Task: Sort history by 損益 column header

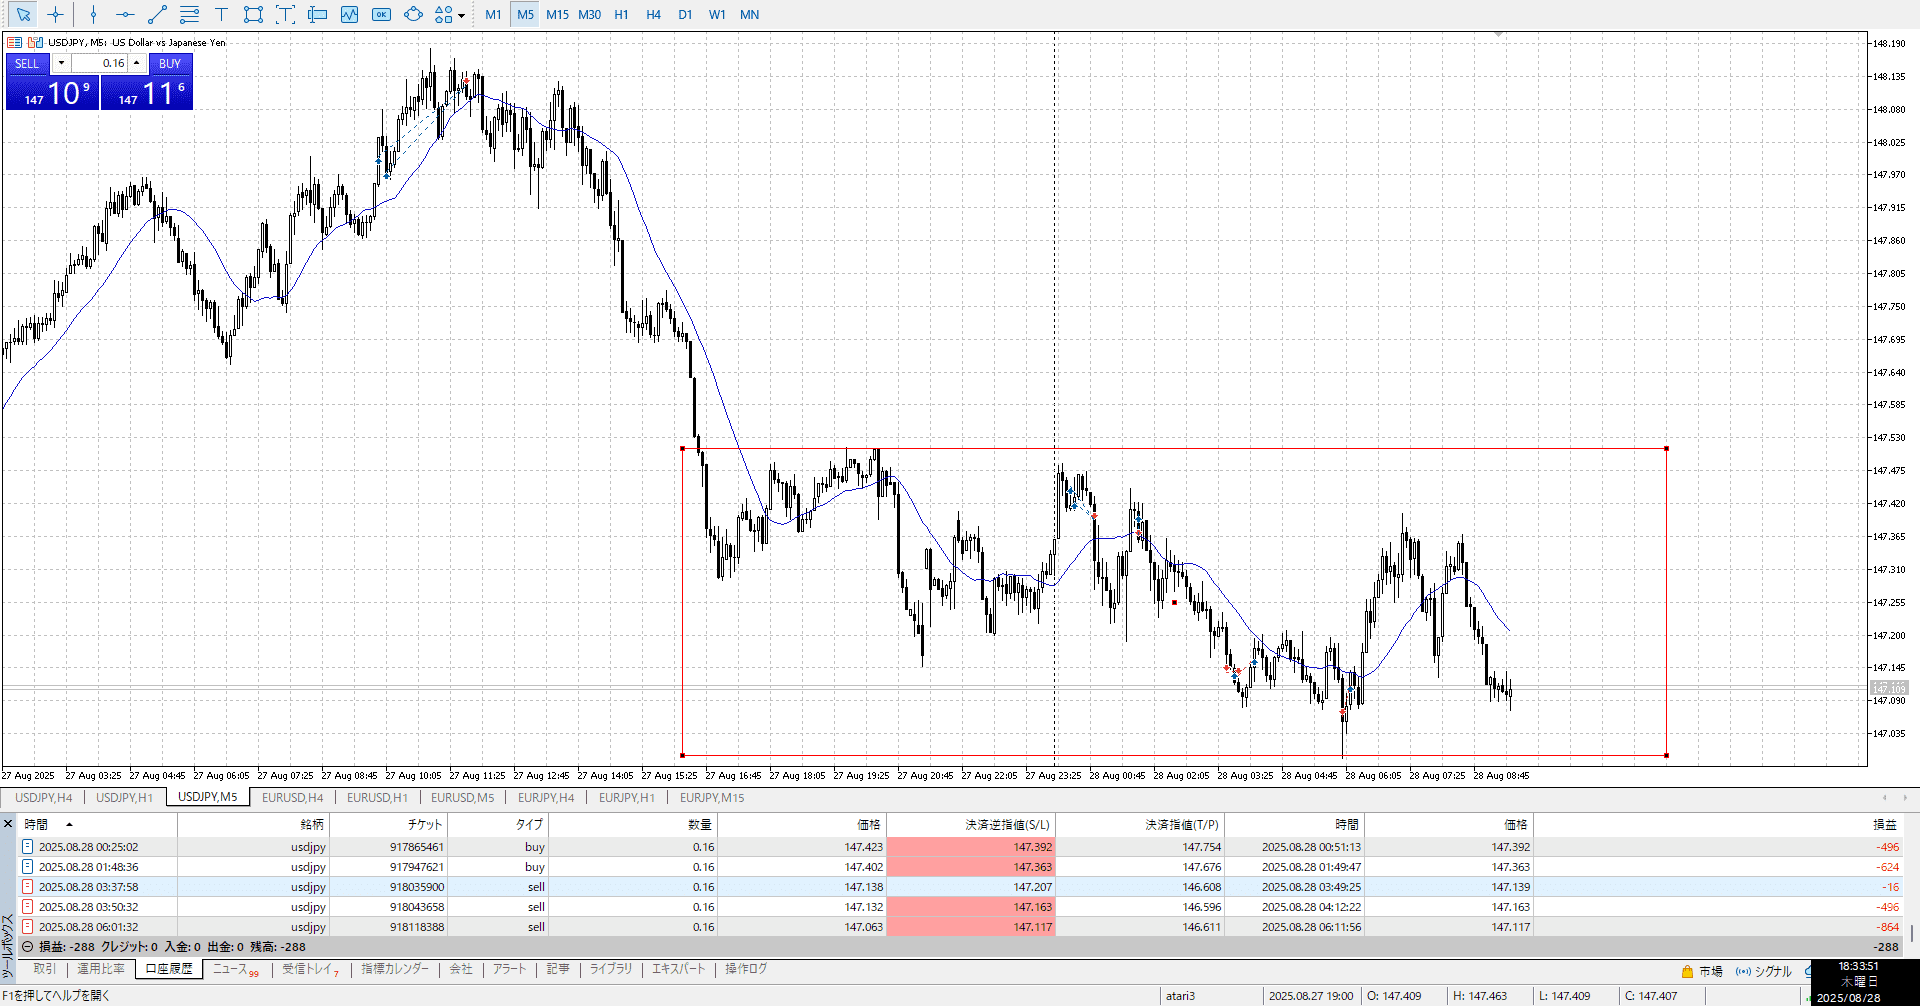Action: [x=1884, y=824]
